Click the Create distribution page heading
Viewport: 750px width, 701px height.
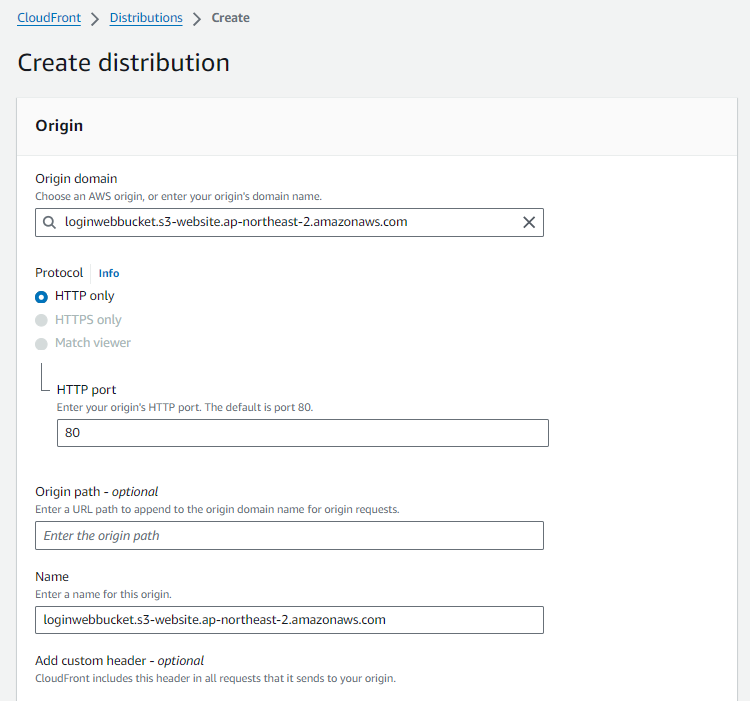124,63
